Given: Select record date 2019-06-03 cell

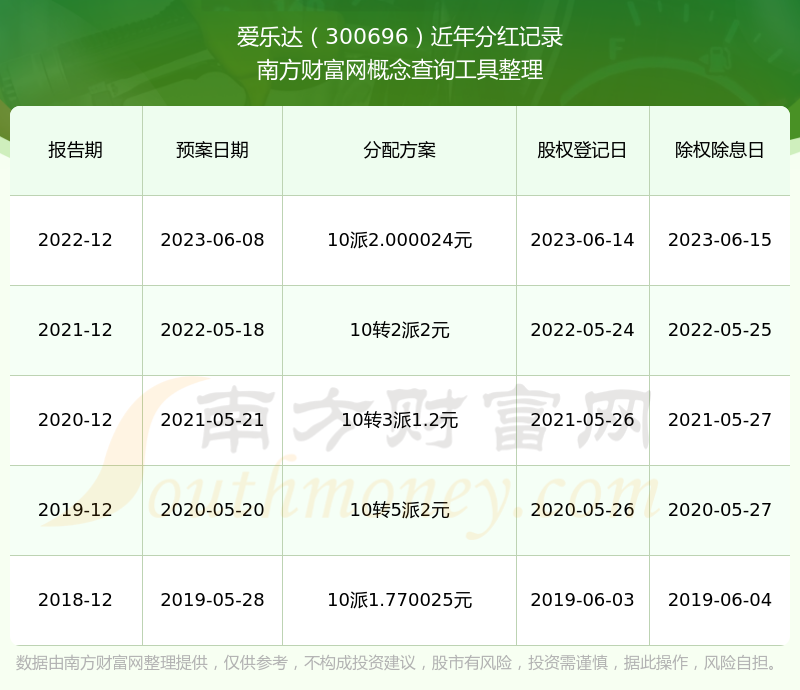Looking at the screenshot, I should tap(582, 600).
